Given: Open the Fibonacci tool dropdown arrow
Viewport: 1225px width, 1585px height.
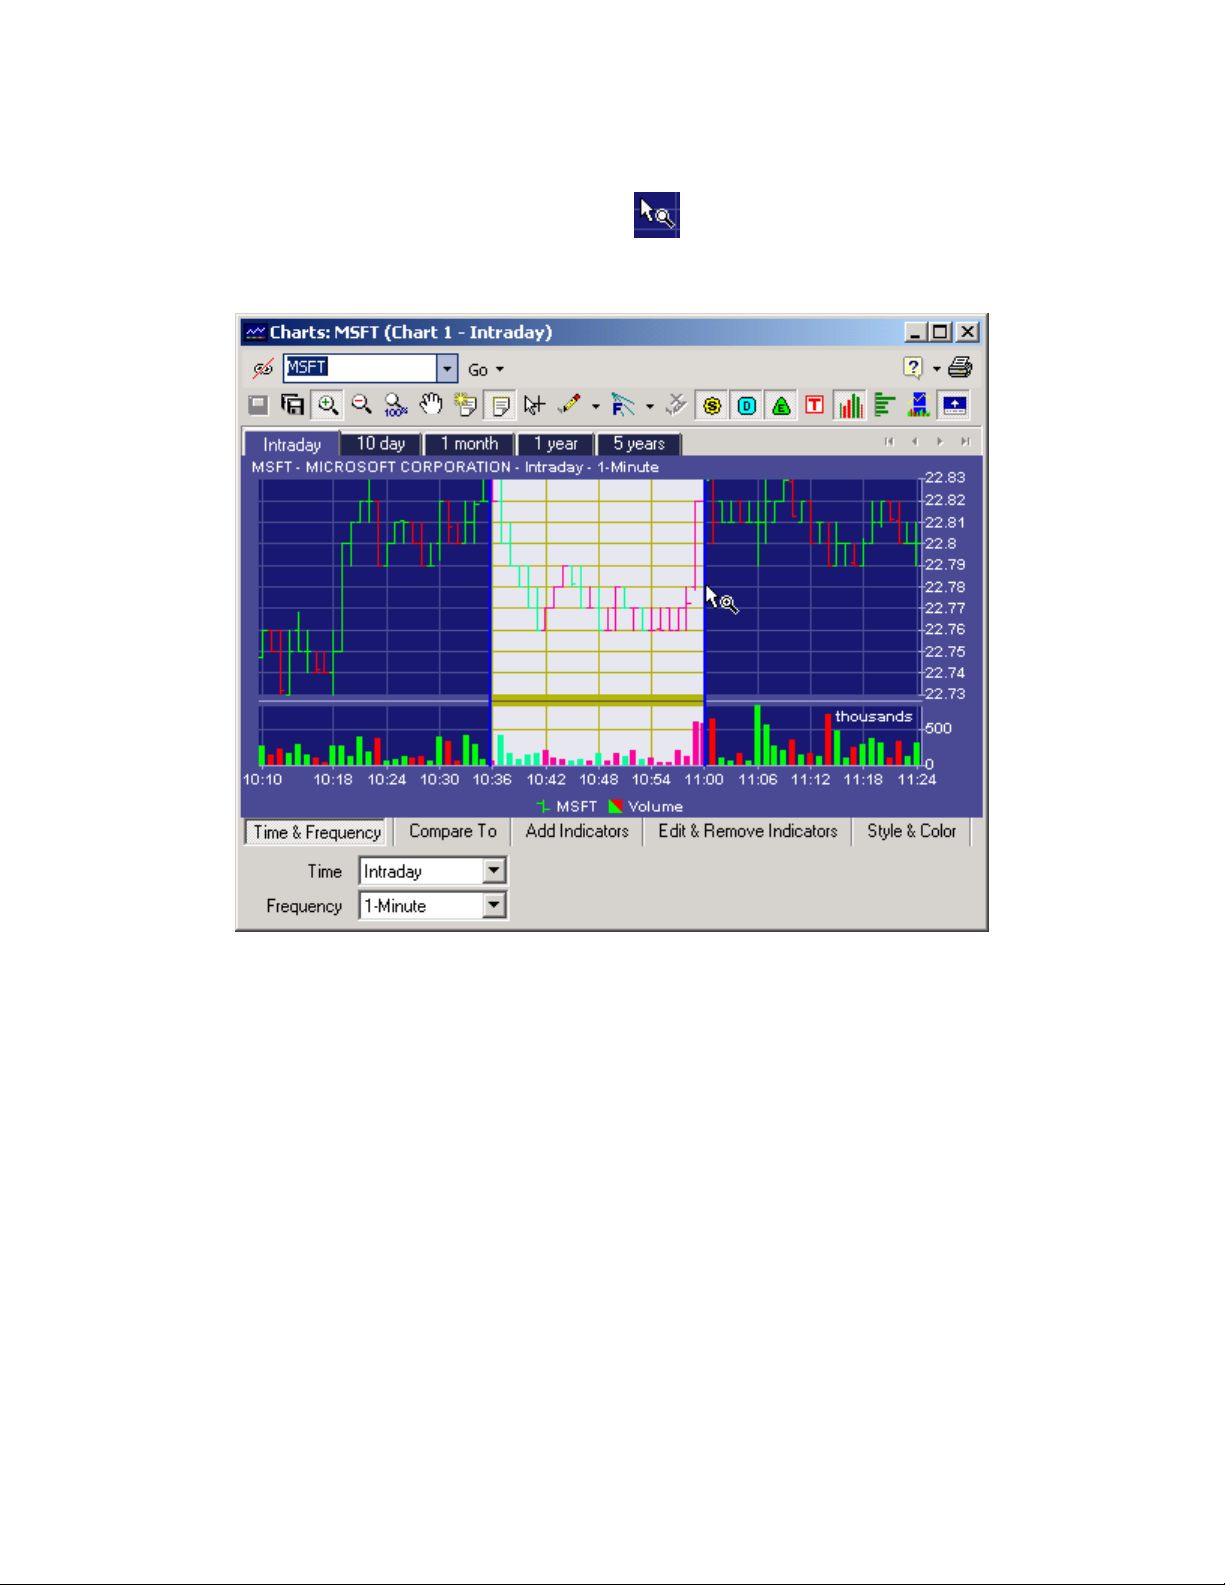Looking at the screenshot, I should (649, 406).
